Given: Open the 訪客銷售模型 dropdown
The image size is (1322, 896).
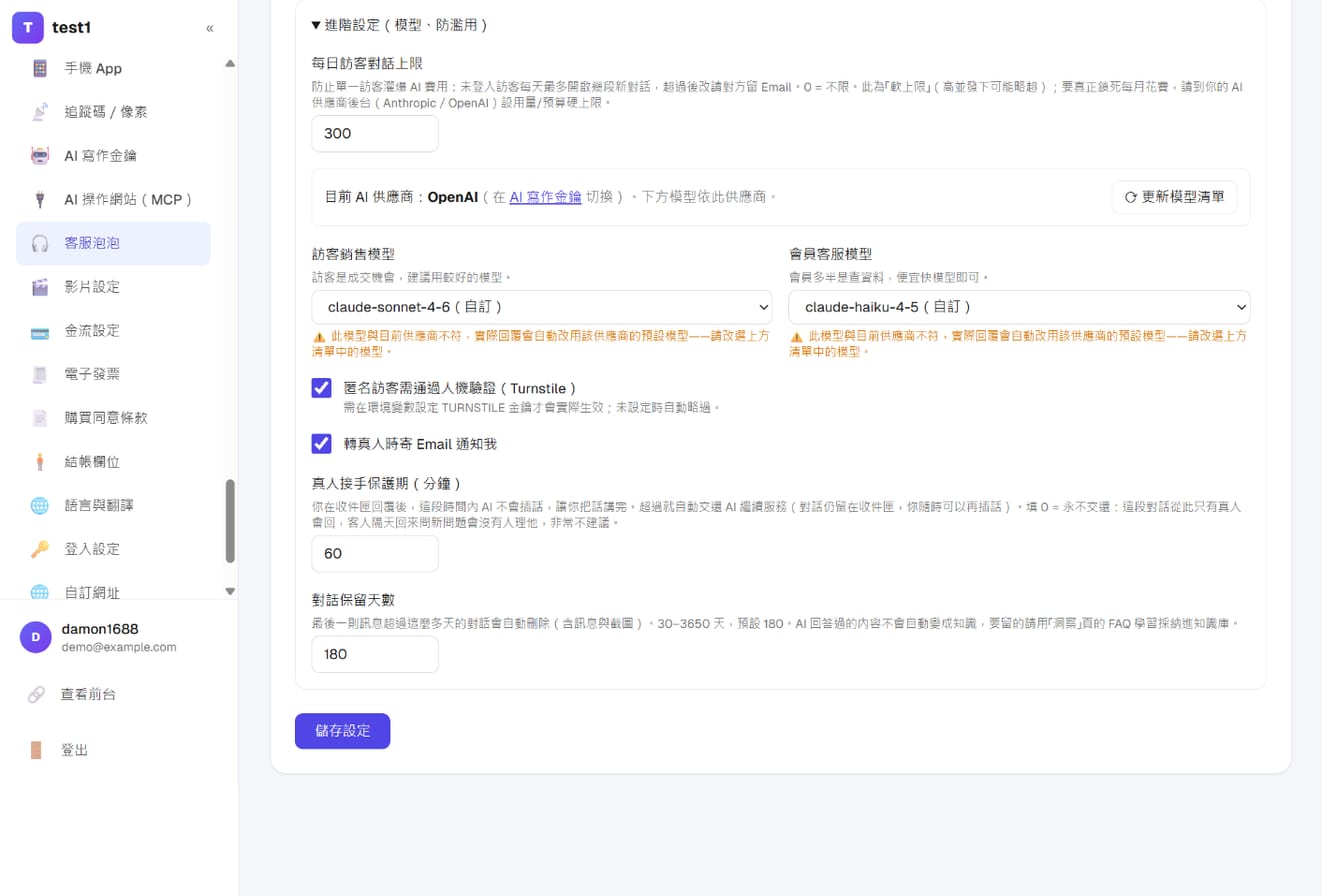Looking at the screenshot, I should click(542, 307).
